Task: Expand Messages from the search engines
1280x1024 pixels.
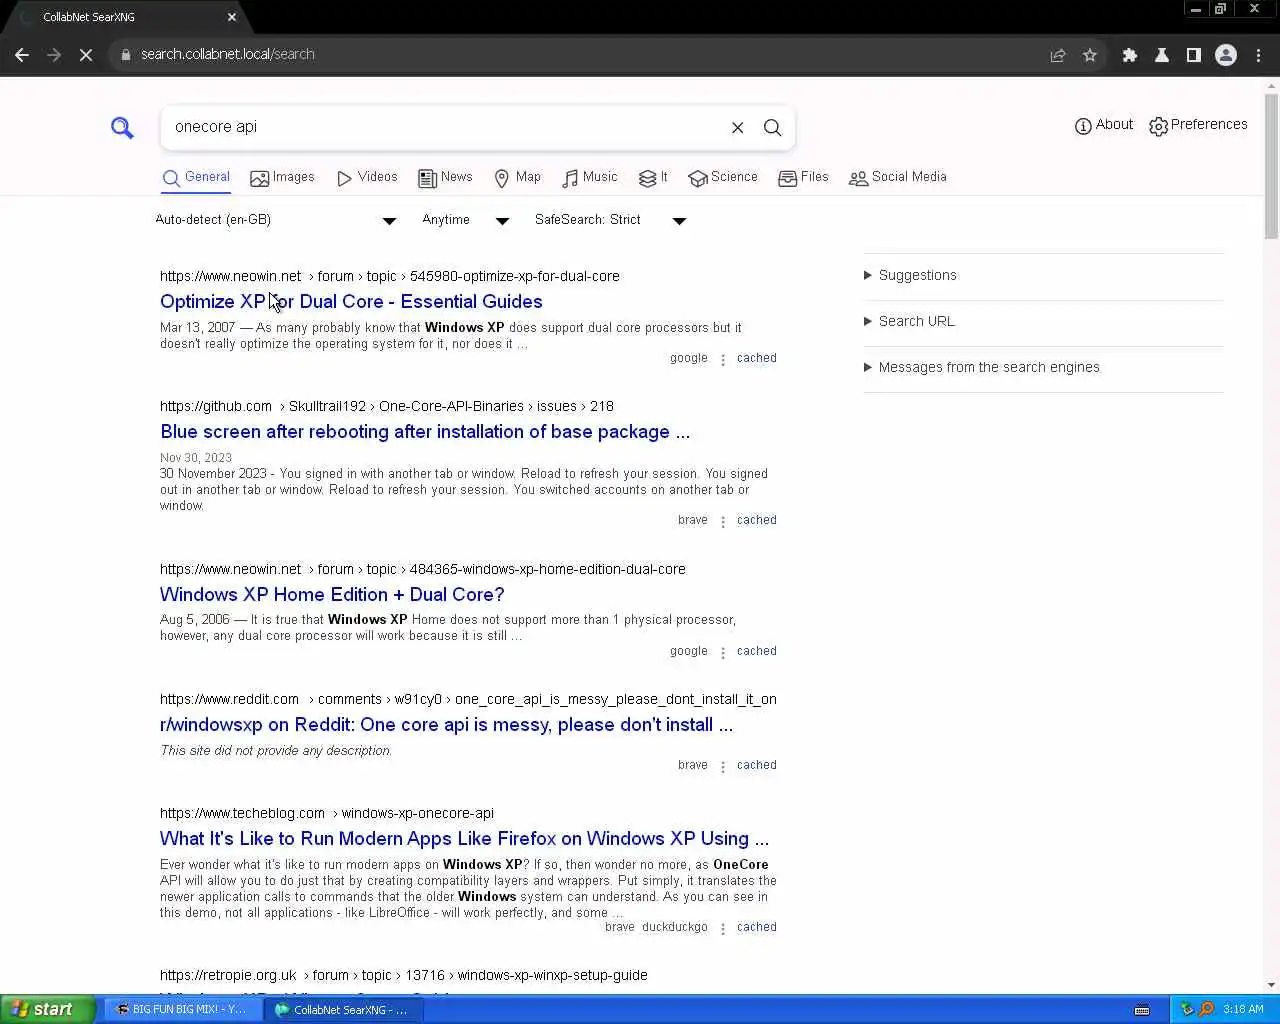Action: coord(981,367)
